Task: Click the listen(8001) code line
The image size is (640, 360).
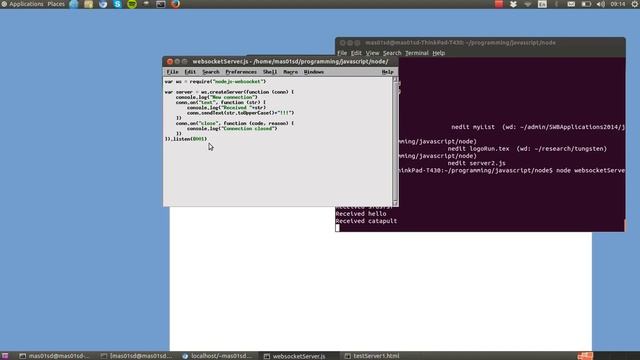Action: pyautogui.click(x=186, y=139)
